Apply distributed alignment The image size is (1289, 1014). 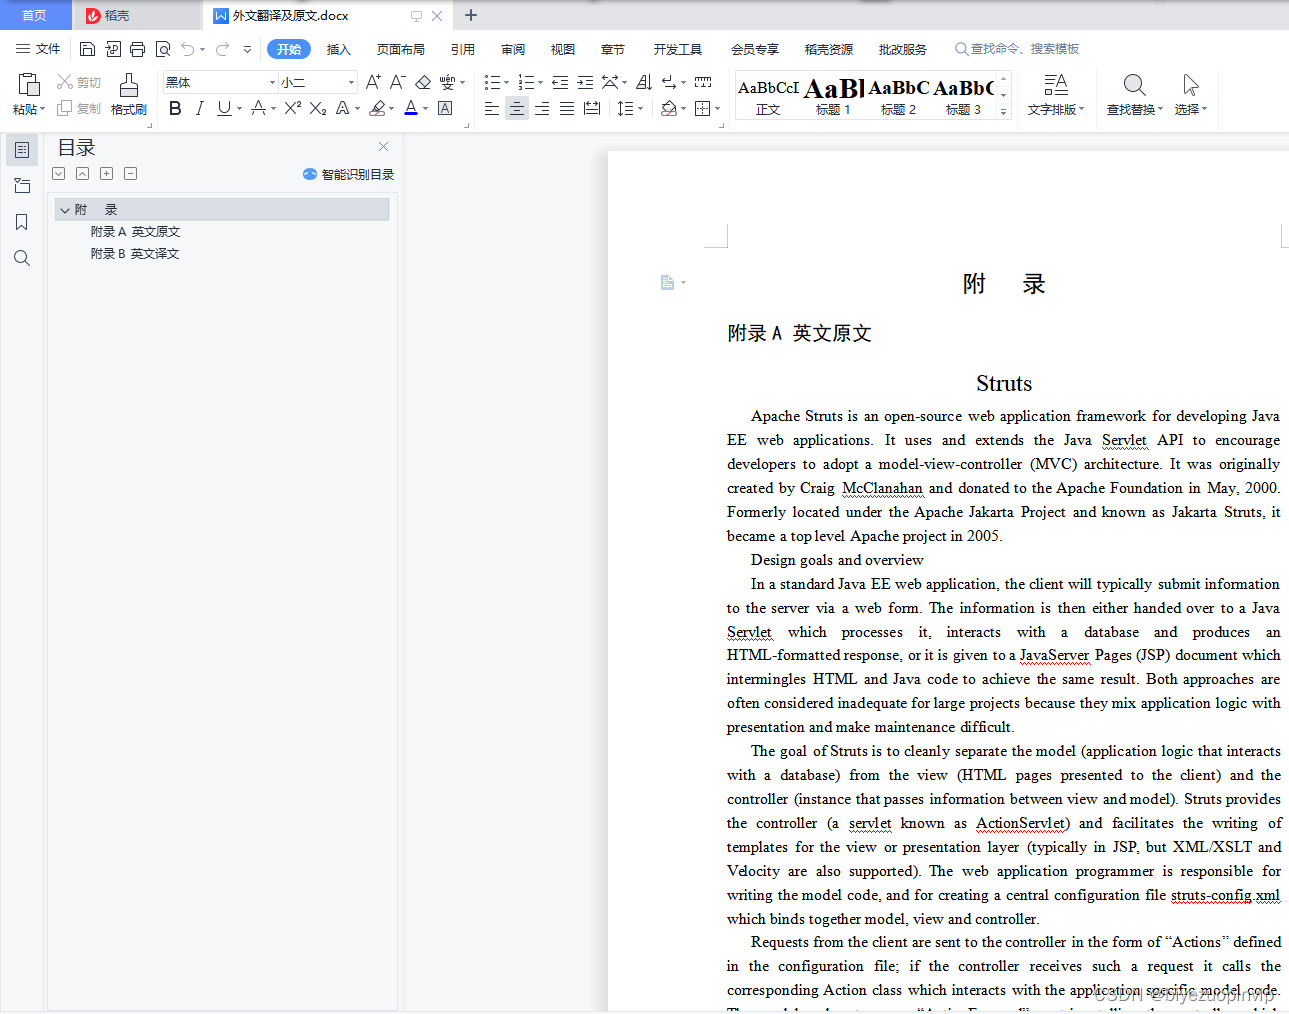point(592,108)
